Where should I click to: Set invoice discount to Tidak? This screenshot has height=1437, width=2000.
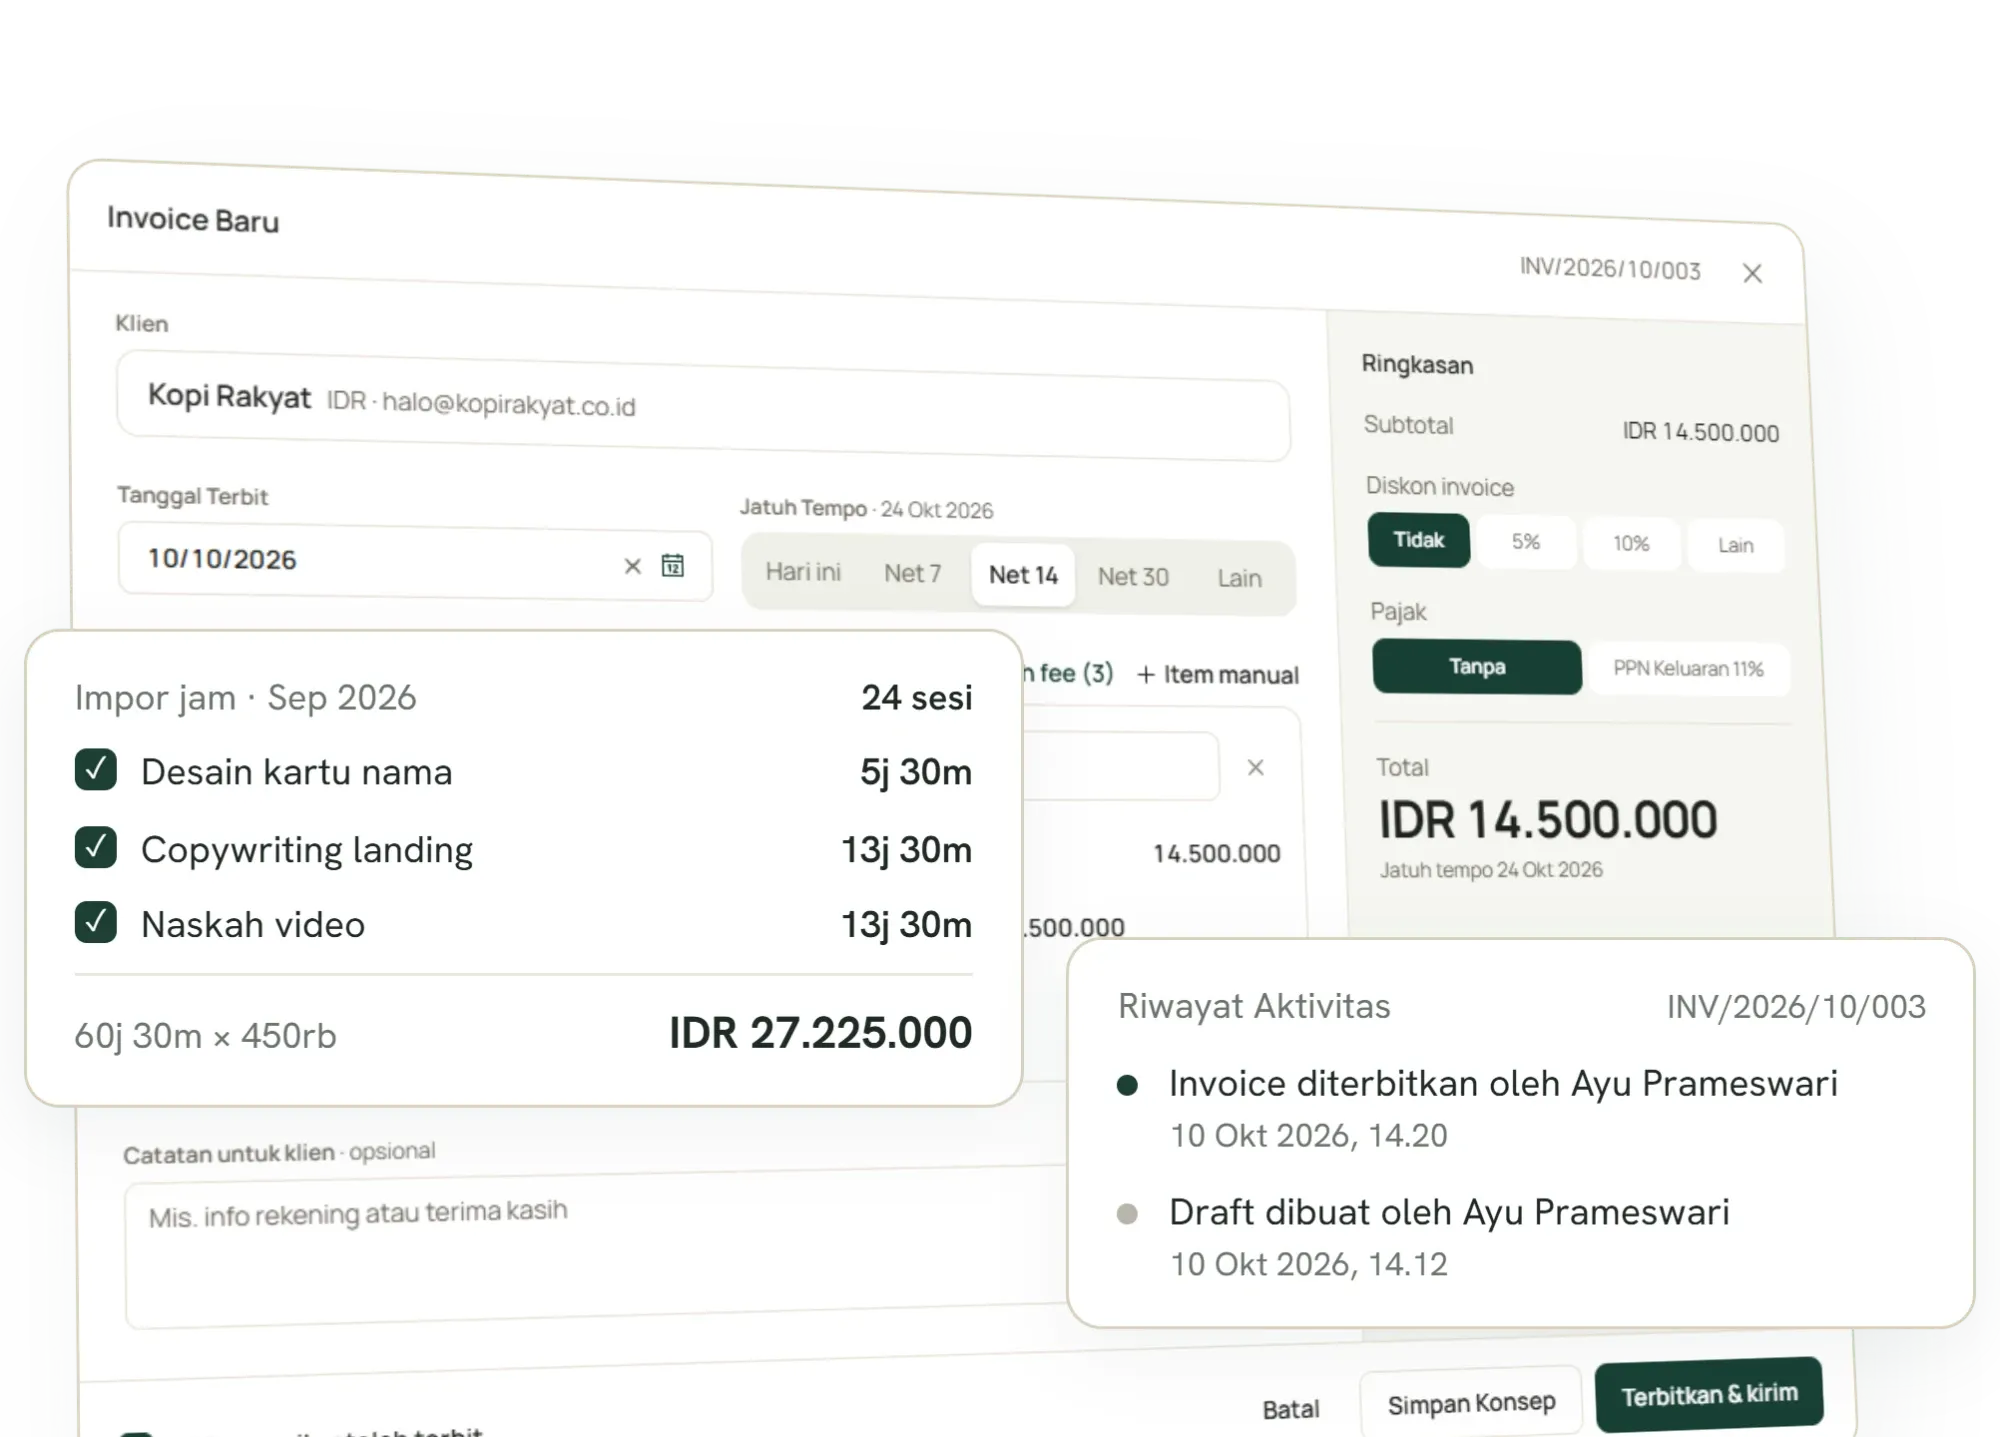(1419, 540)
